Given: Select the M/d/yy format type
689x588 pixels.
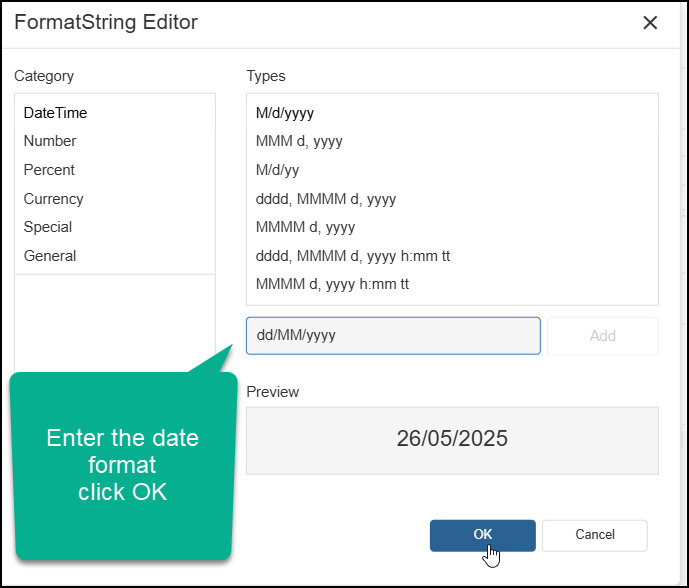Looking at the screenshot, I should point(277,170).
